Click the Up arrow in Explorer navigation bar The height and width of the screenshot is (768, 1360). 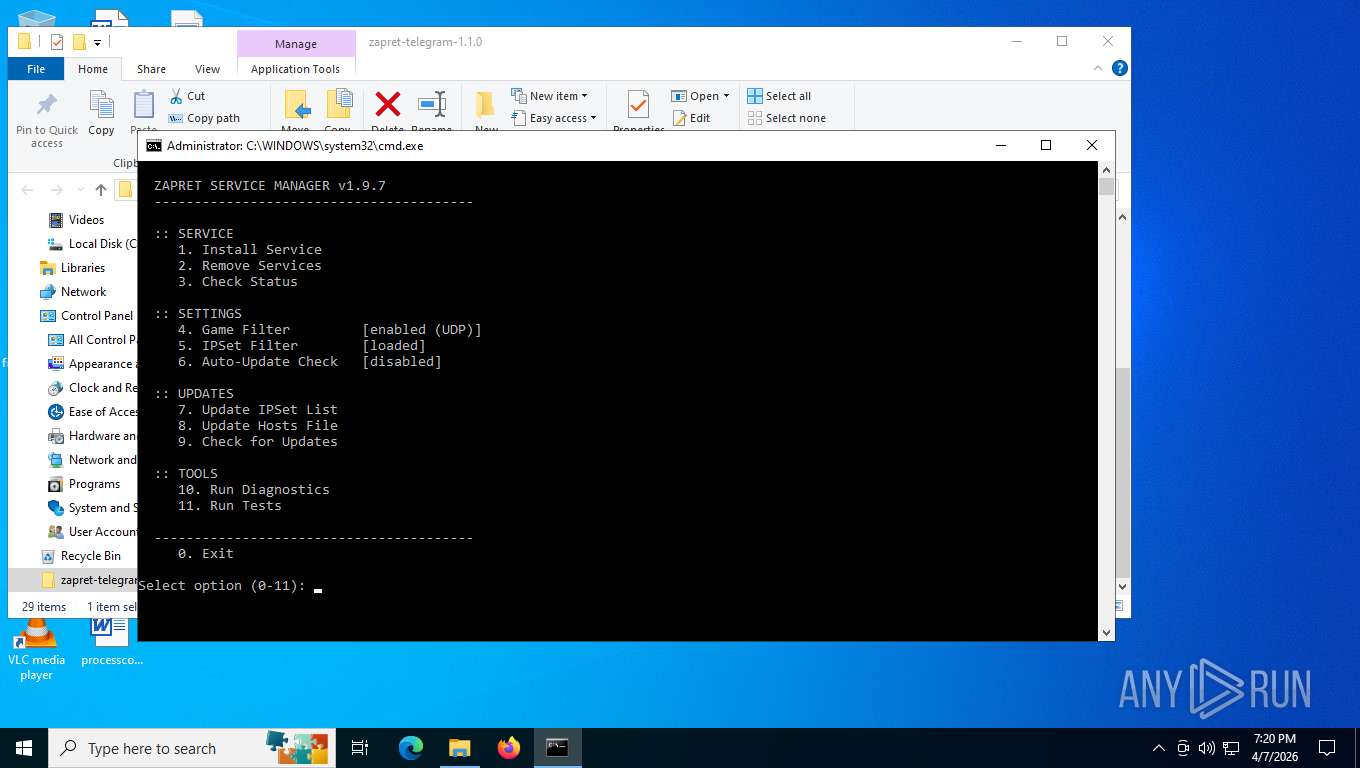coord(101,190)
